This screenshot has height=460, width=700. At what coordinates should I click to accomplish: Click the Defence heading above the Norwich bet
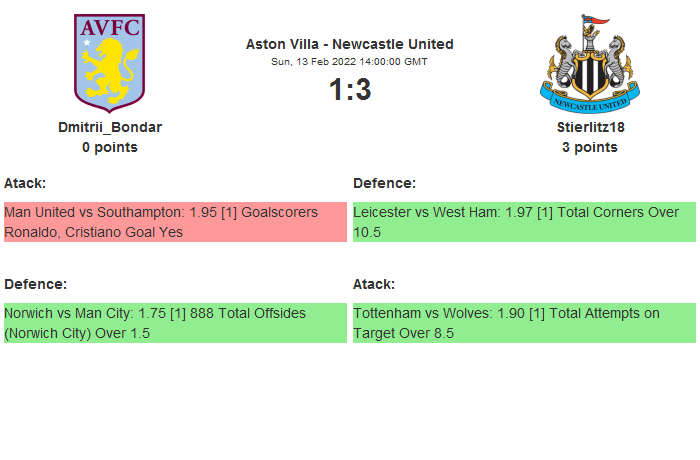coord(35,284)
